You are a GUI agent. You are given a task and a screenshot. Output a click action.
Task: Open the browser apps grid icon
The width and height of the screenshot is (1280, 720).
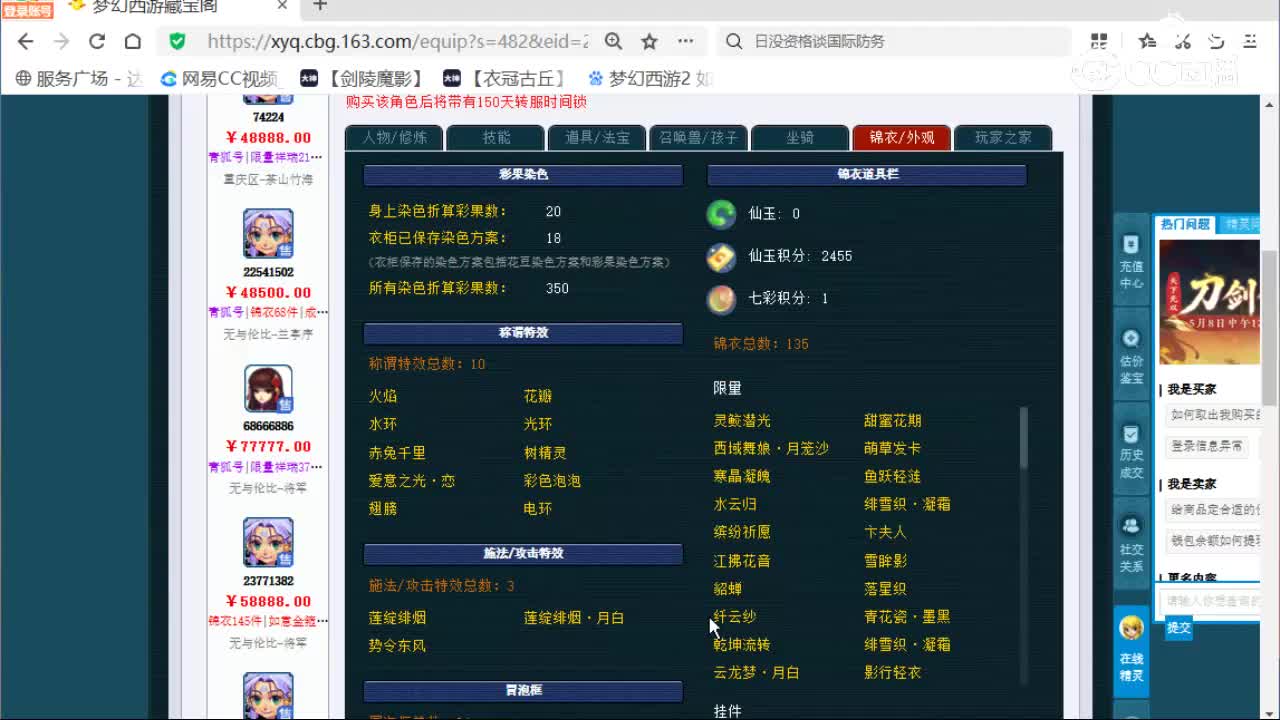pyautogui.click(x=1099, y=41)
